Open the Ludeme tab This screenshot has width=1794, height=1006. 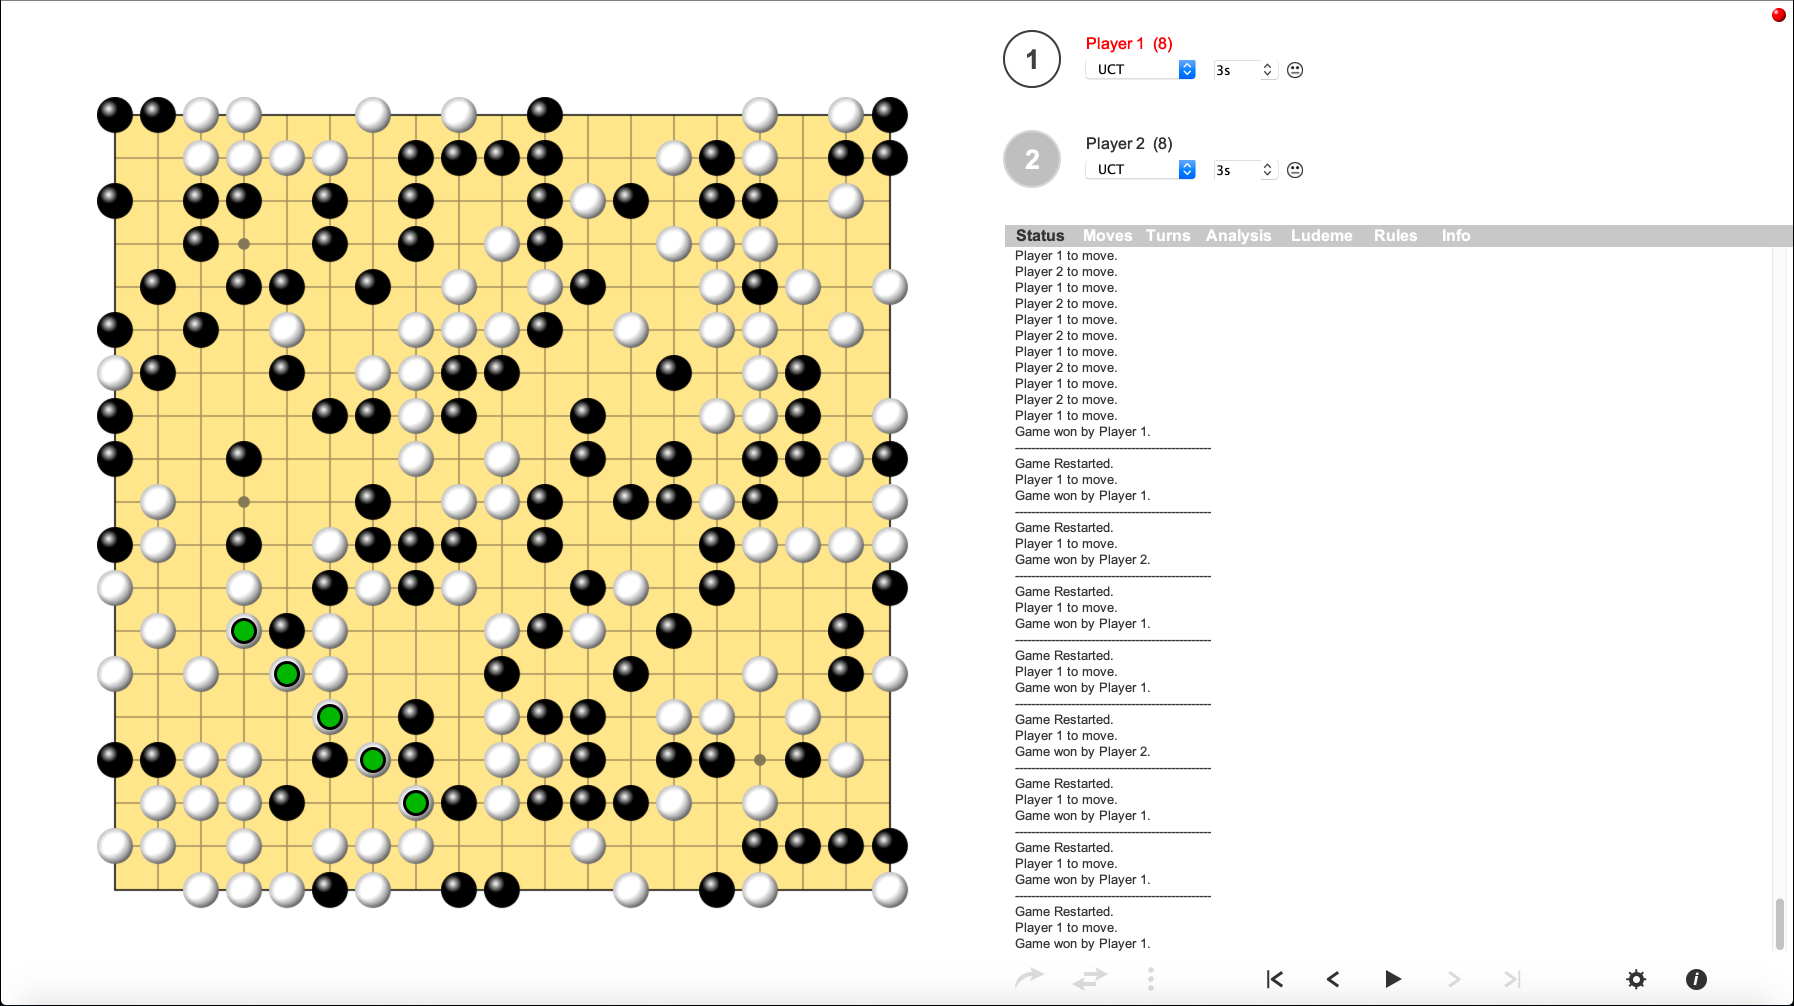click(1322, 235)
